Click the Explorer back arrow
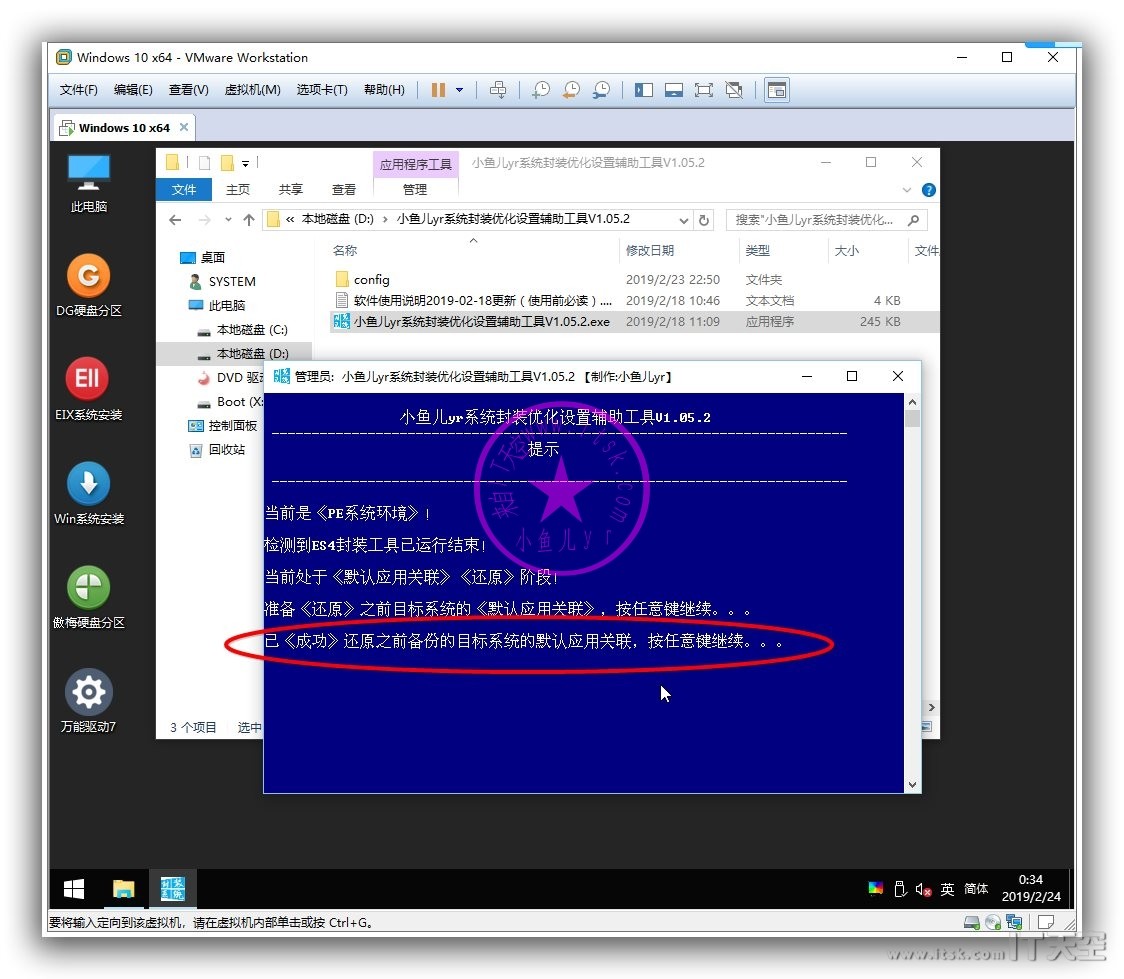 pos(175,220)
